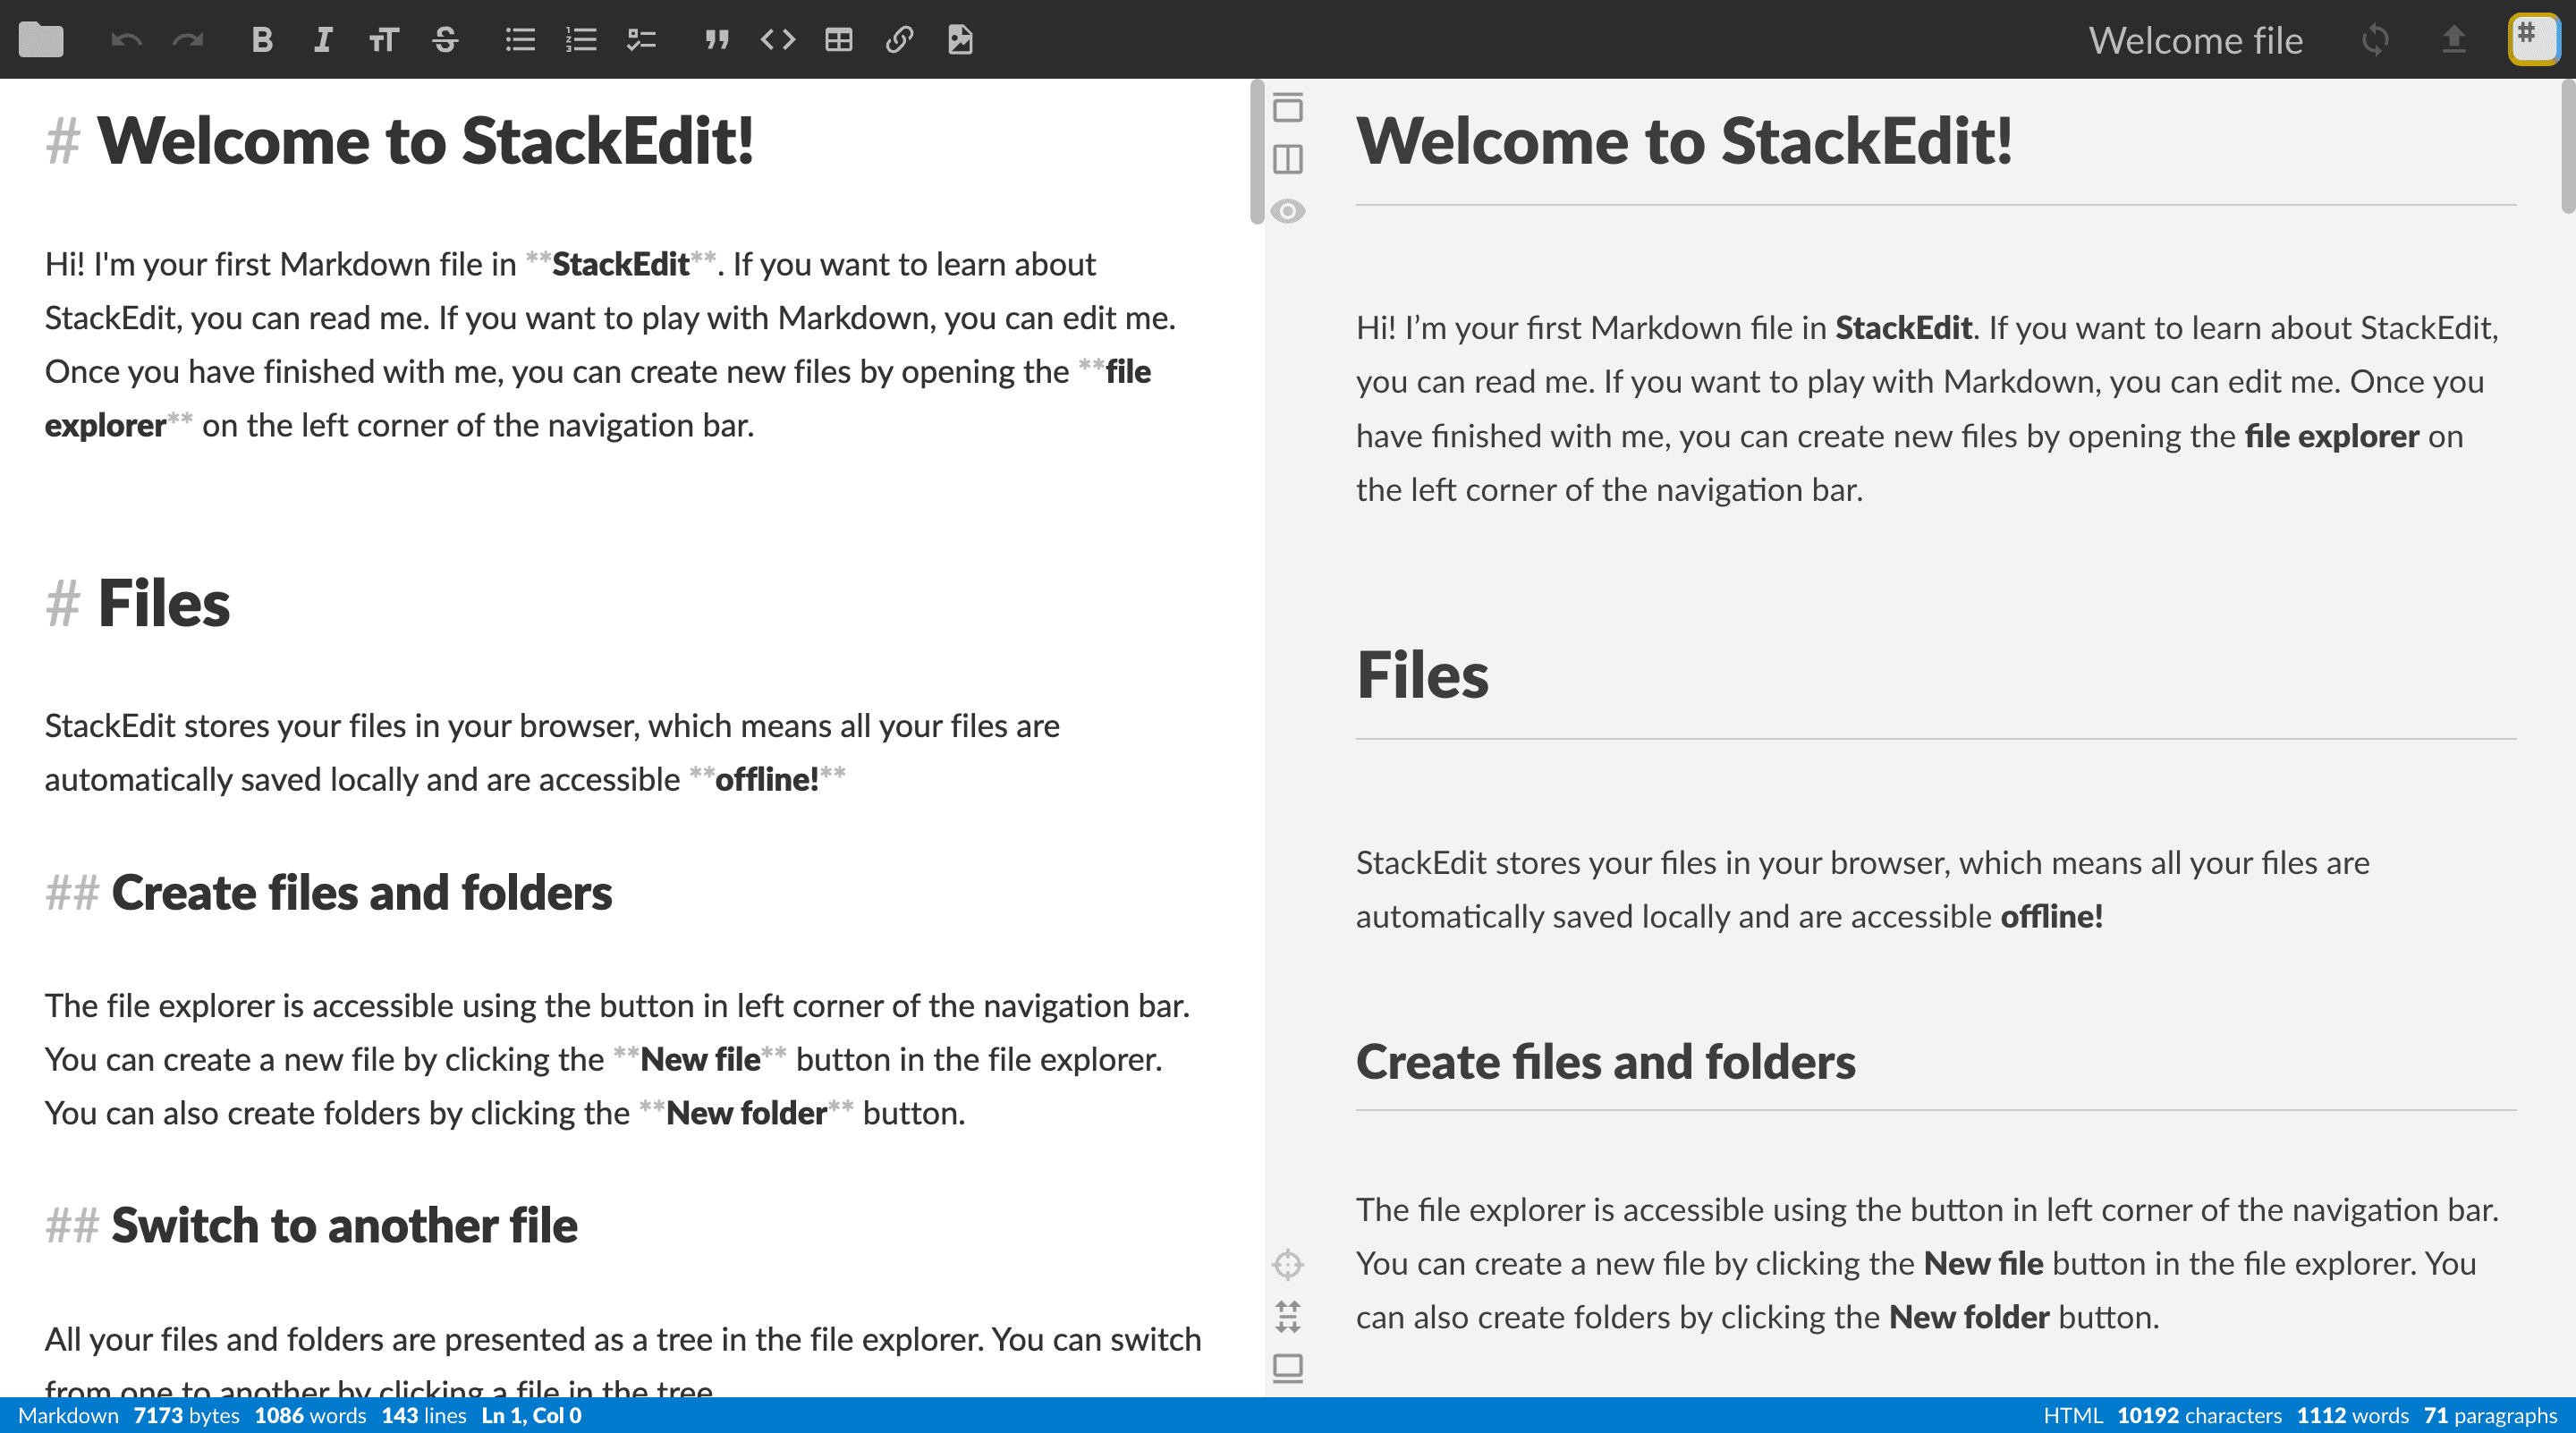Image resolution: width=2576 pixels, height=1433 pixels.
Task: Insert an ordered numbered list
Action: point(581,40)
